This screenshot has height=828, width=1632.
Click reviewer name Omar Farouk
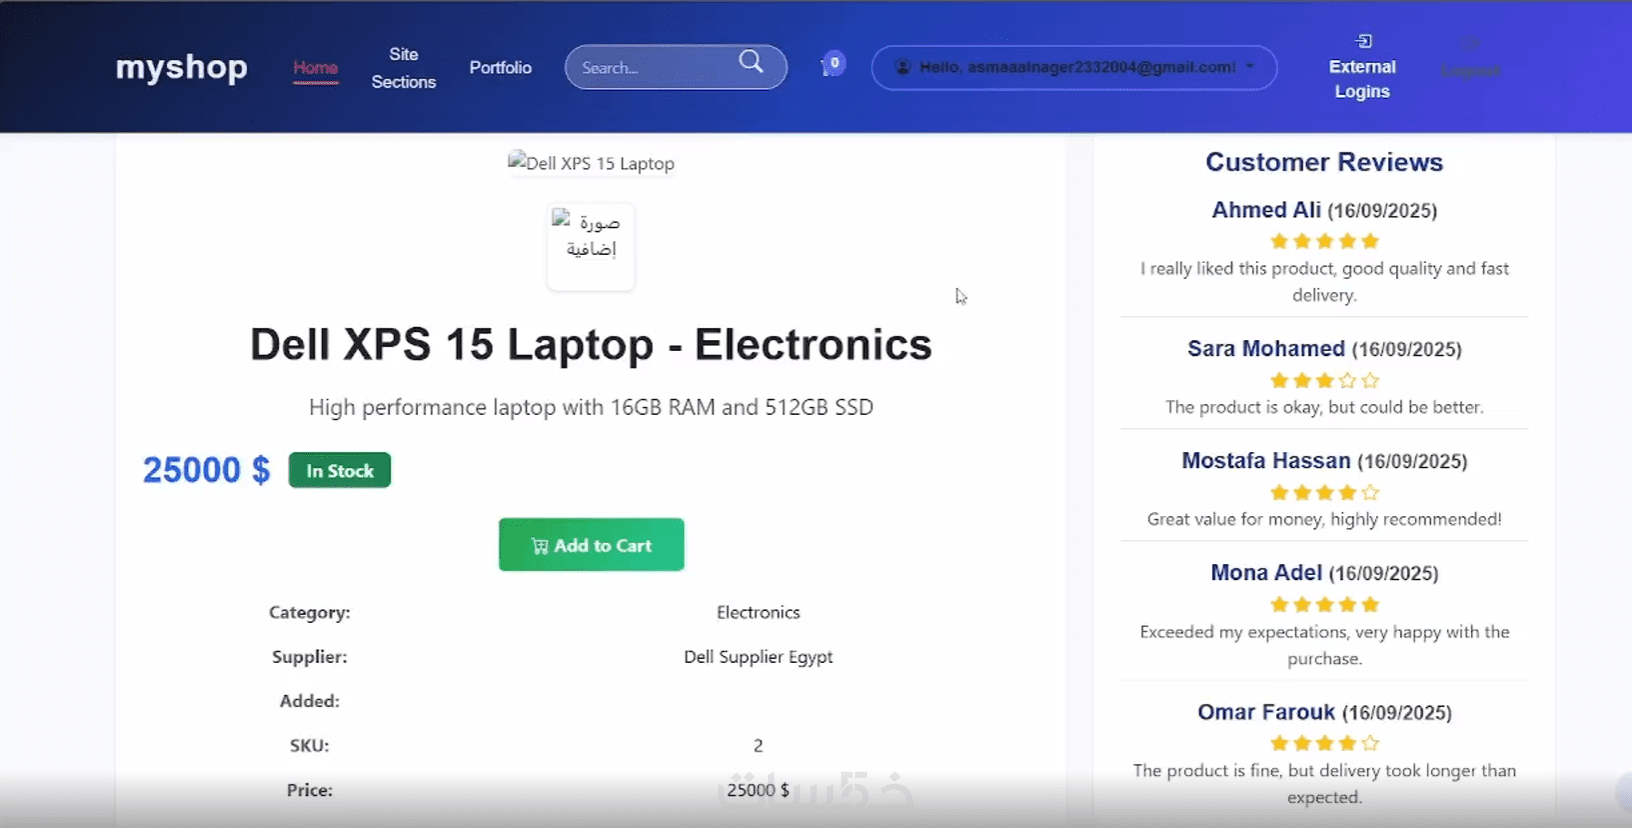[x=1266, y=712]
